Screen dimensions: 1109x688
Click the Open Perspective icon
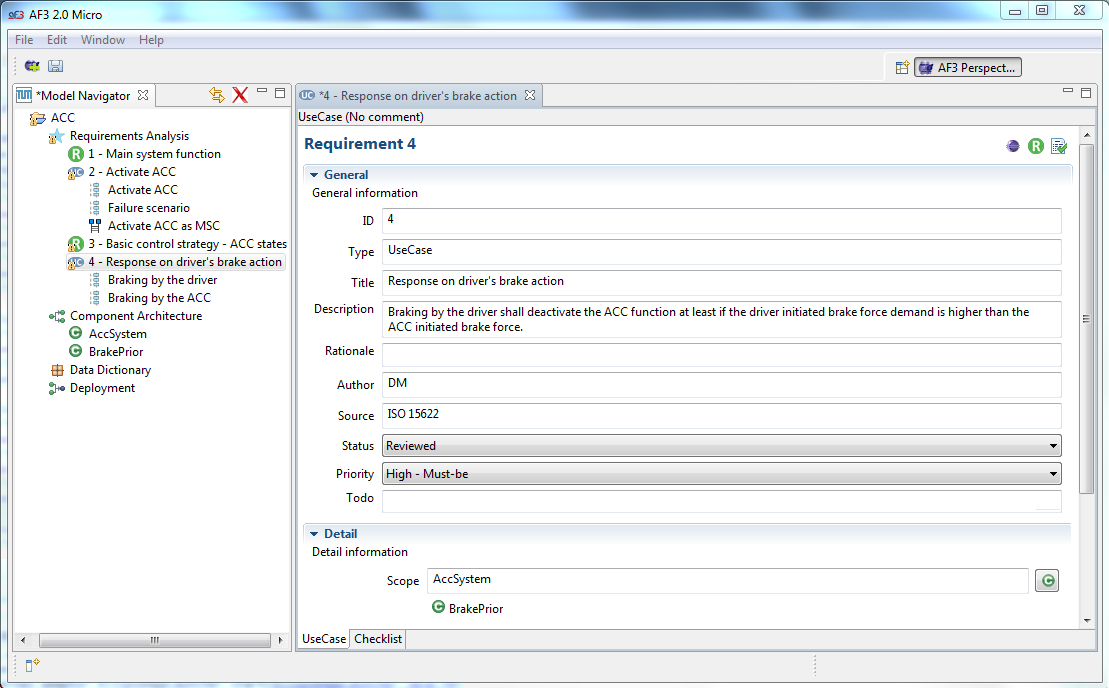(x=902, y=68)
